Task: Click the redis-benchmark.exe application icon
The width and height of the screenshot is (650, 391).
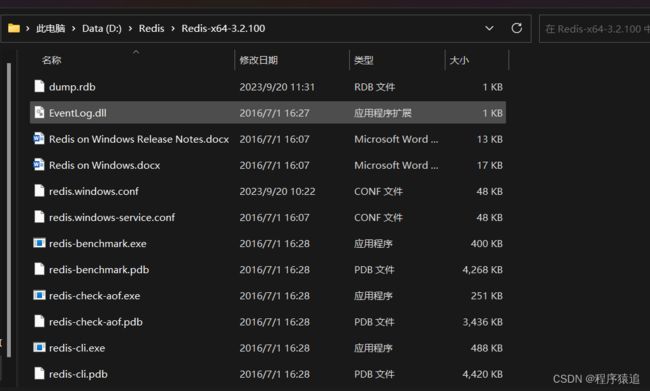Action: click(x=39, y=243)
